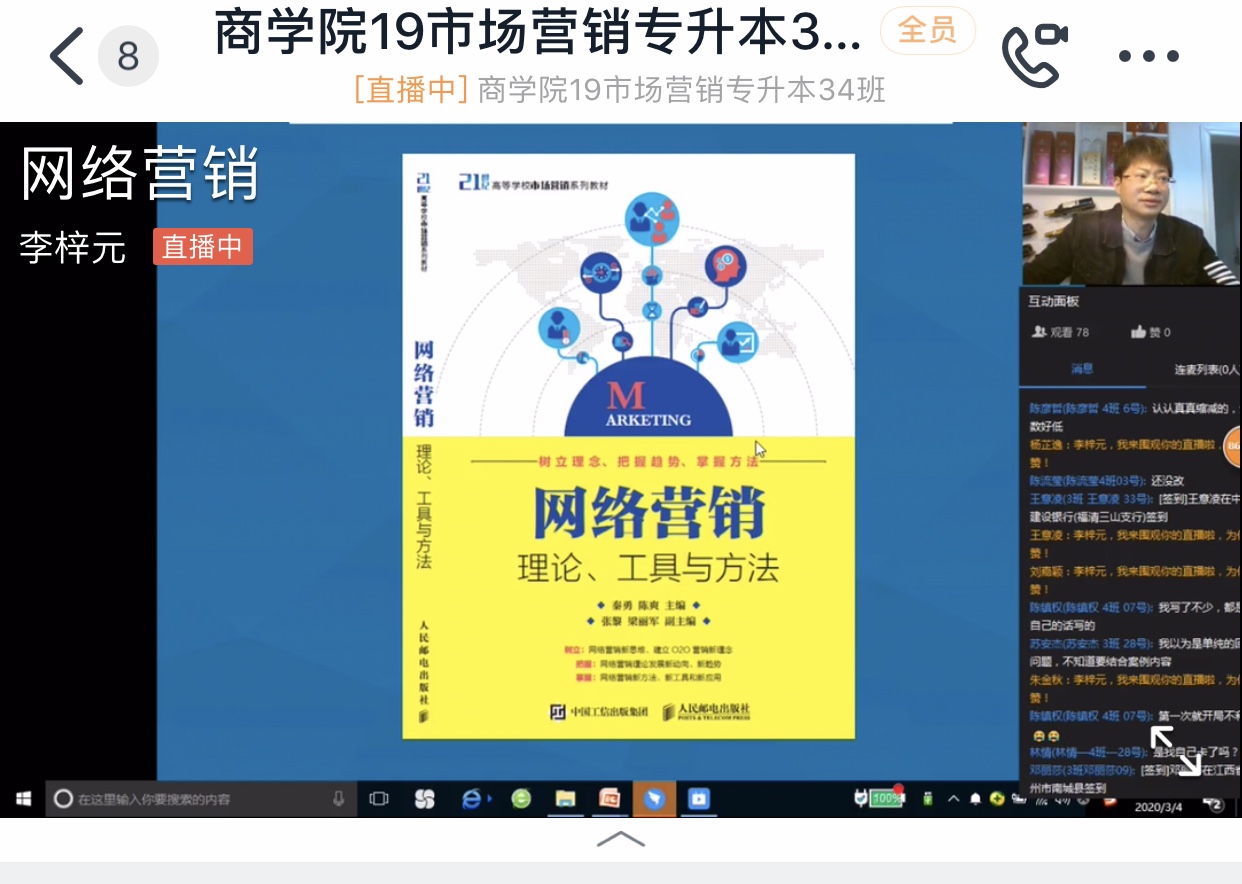Image resolution: width=1242 pixels, height=884 pixels.
Task: Click the 2020/3/4 taskbar date
Action: tap(1159, 806)
